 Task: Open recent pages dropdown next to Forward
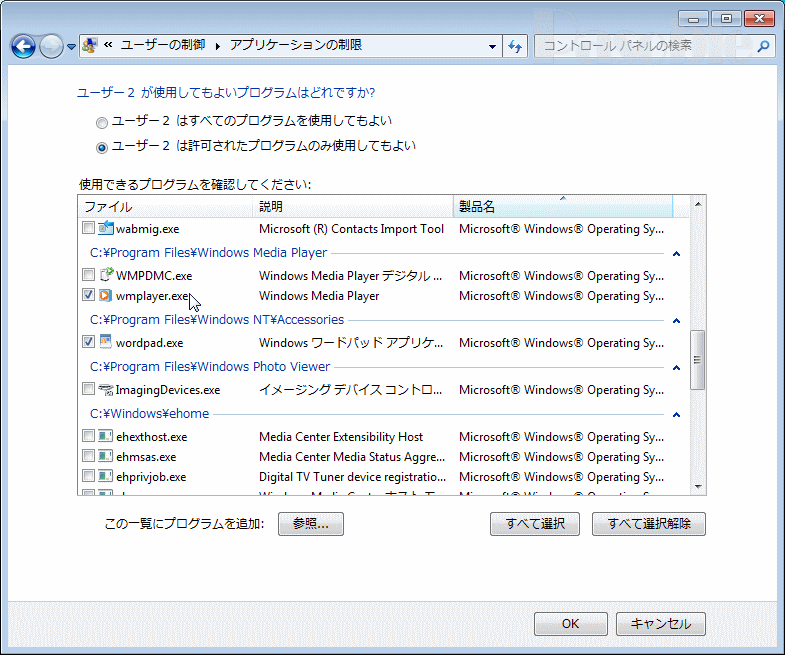[x=71, y=47]
